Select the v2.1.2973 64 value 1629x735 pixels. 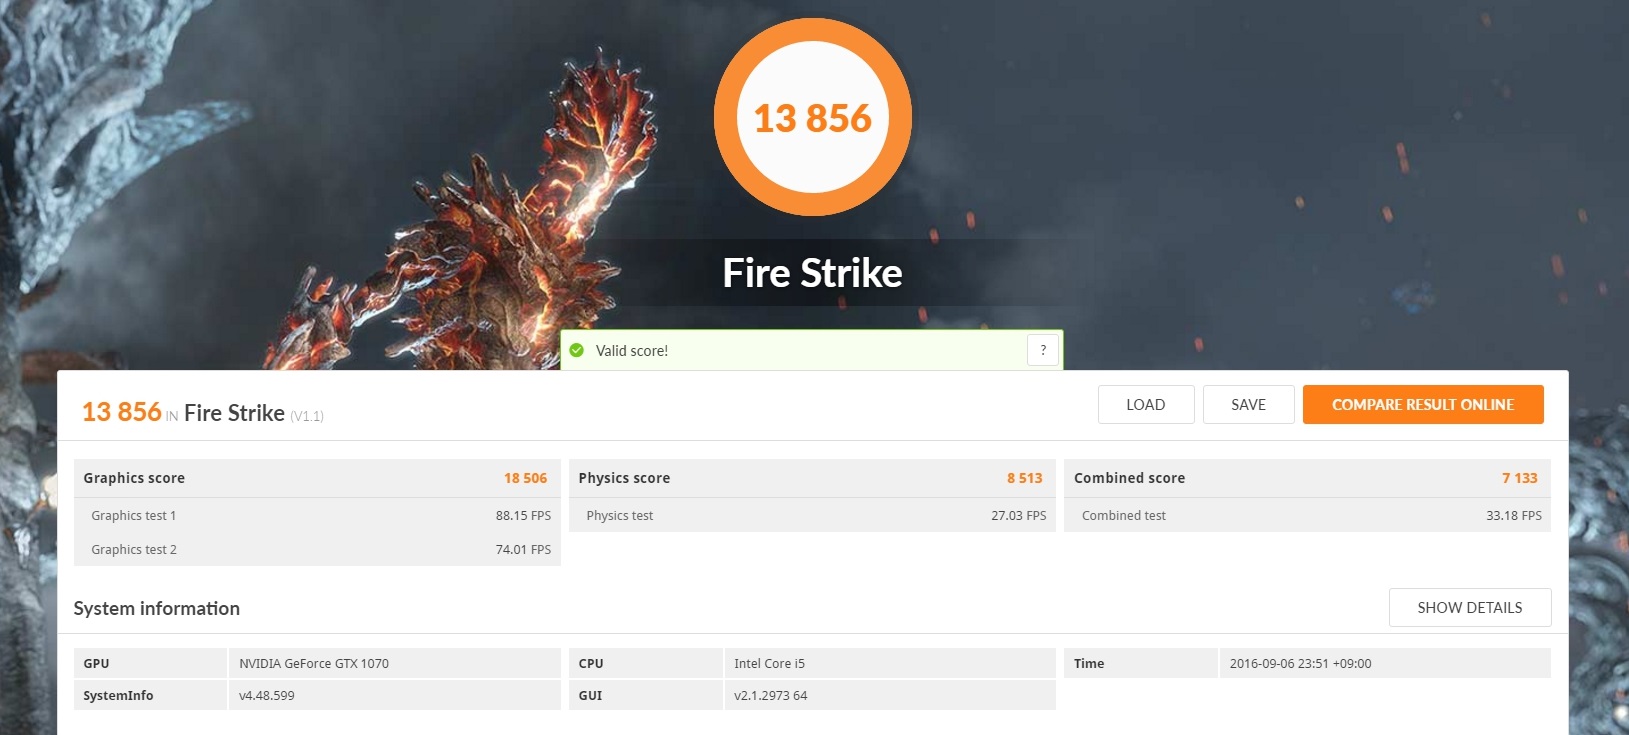click(x=771, y=695)
